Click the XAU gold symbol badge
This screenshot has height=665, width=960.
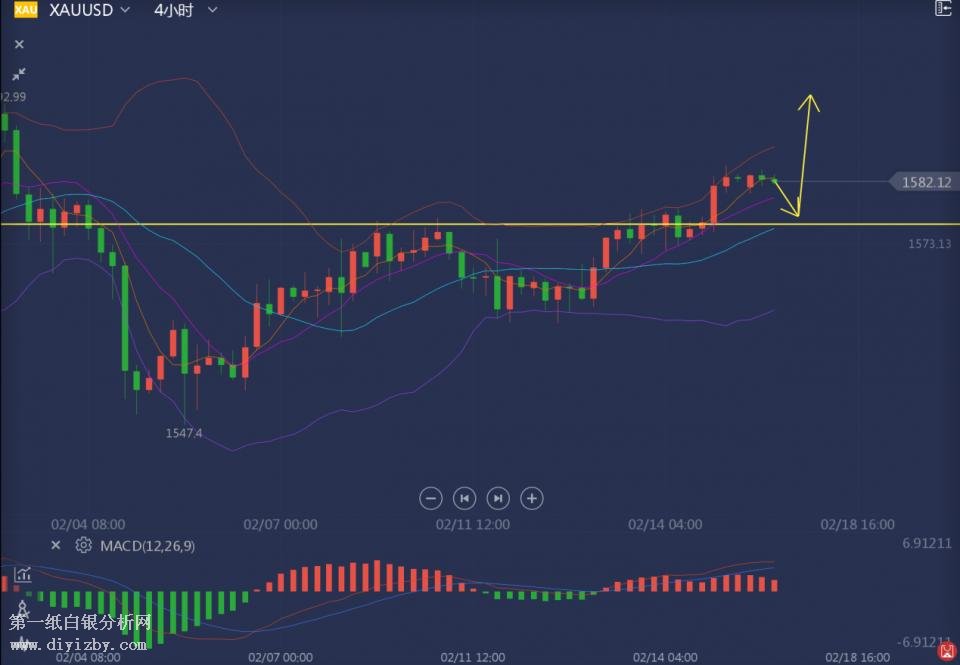[x=25, y=10]
